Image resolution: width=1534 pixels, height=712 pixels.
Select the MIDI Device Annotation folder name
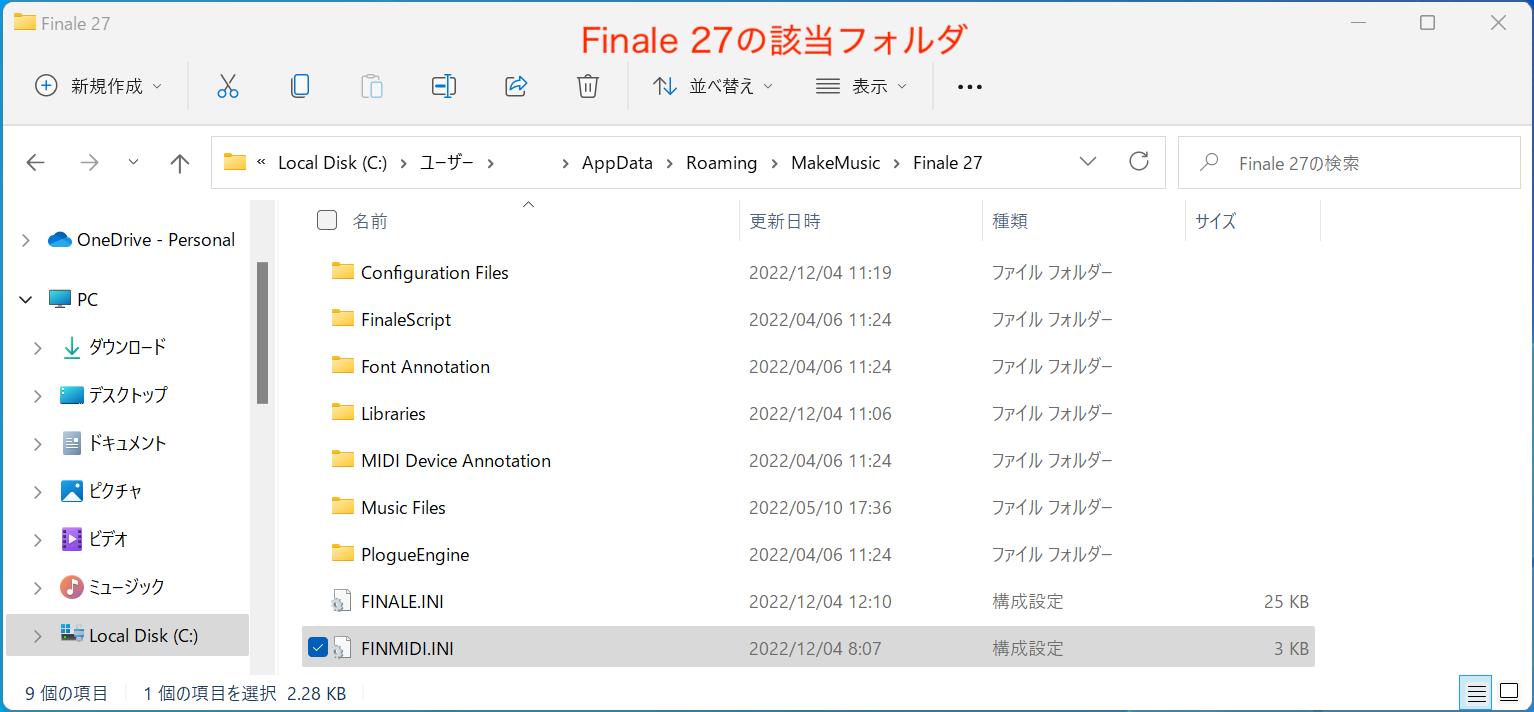(x=456, y=461)
